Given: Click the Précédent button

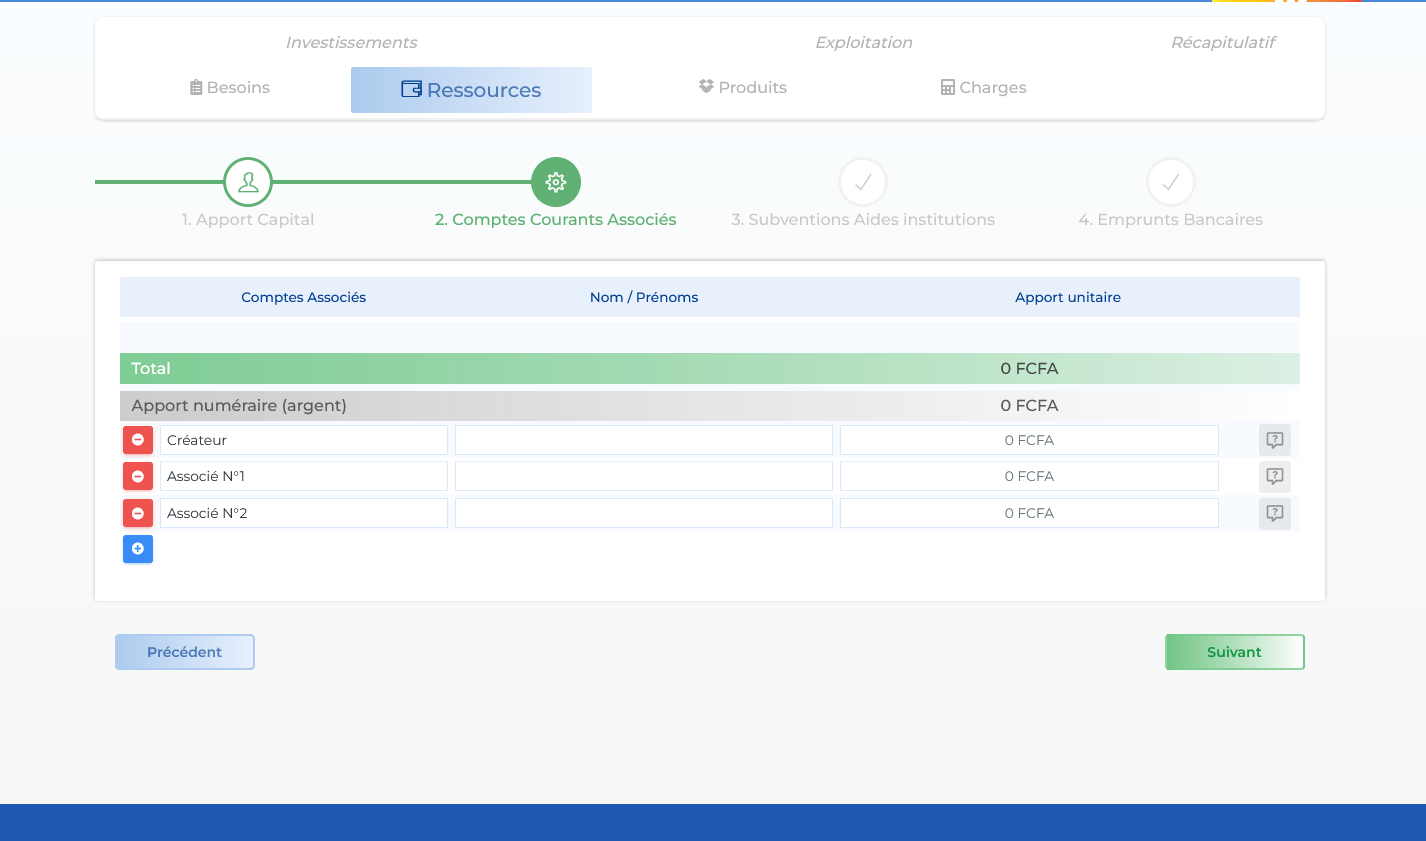Looking at the screenshot, I should click(185, 652).
